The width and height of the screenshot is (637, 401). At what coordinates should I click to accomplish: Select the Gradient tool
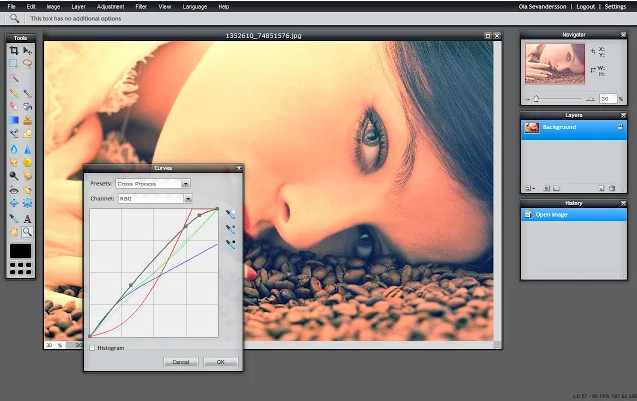[x=14, y=119]
